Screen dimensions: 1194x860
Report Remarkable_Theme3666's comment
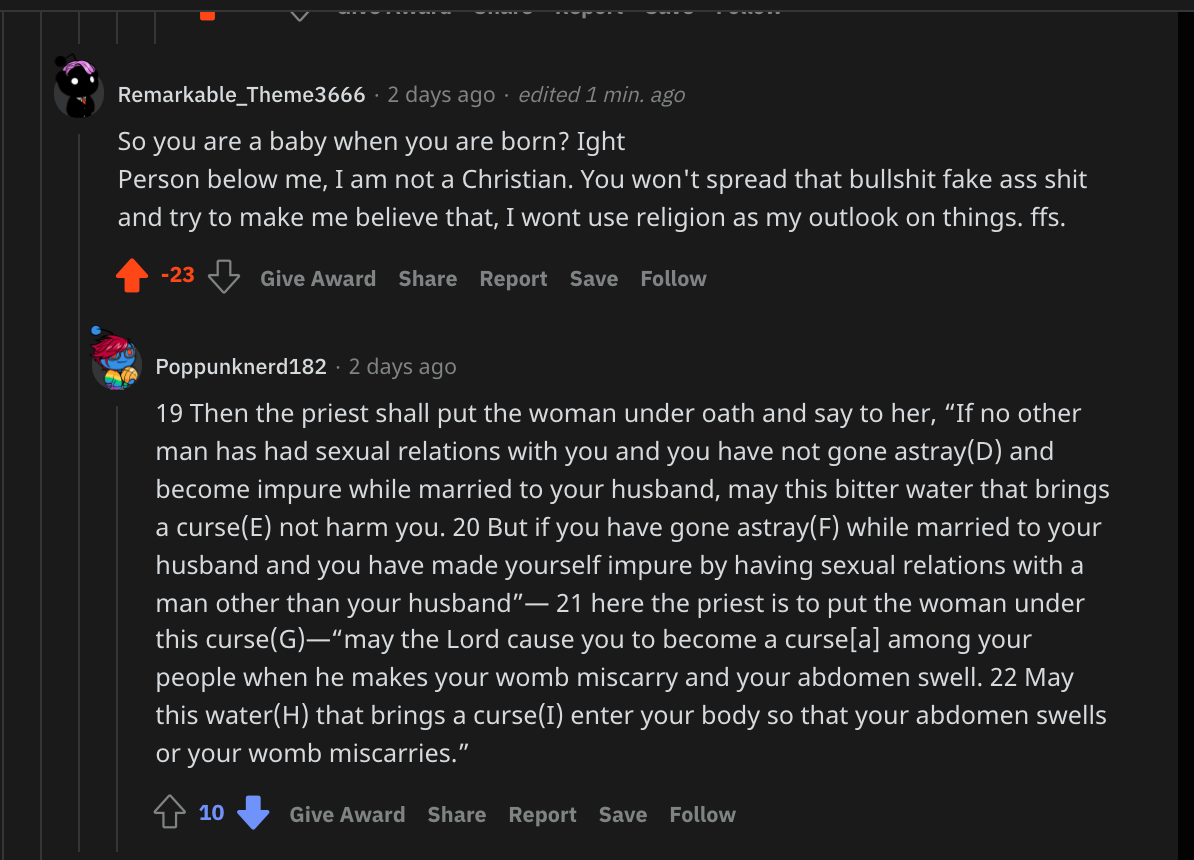coord(513,279)
